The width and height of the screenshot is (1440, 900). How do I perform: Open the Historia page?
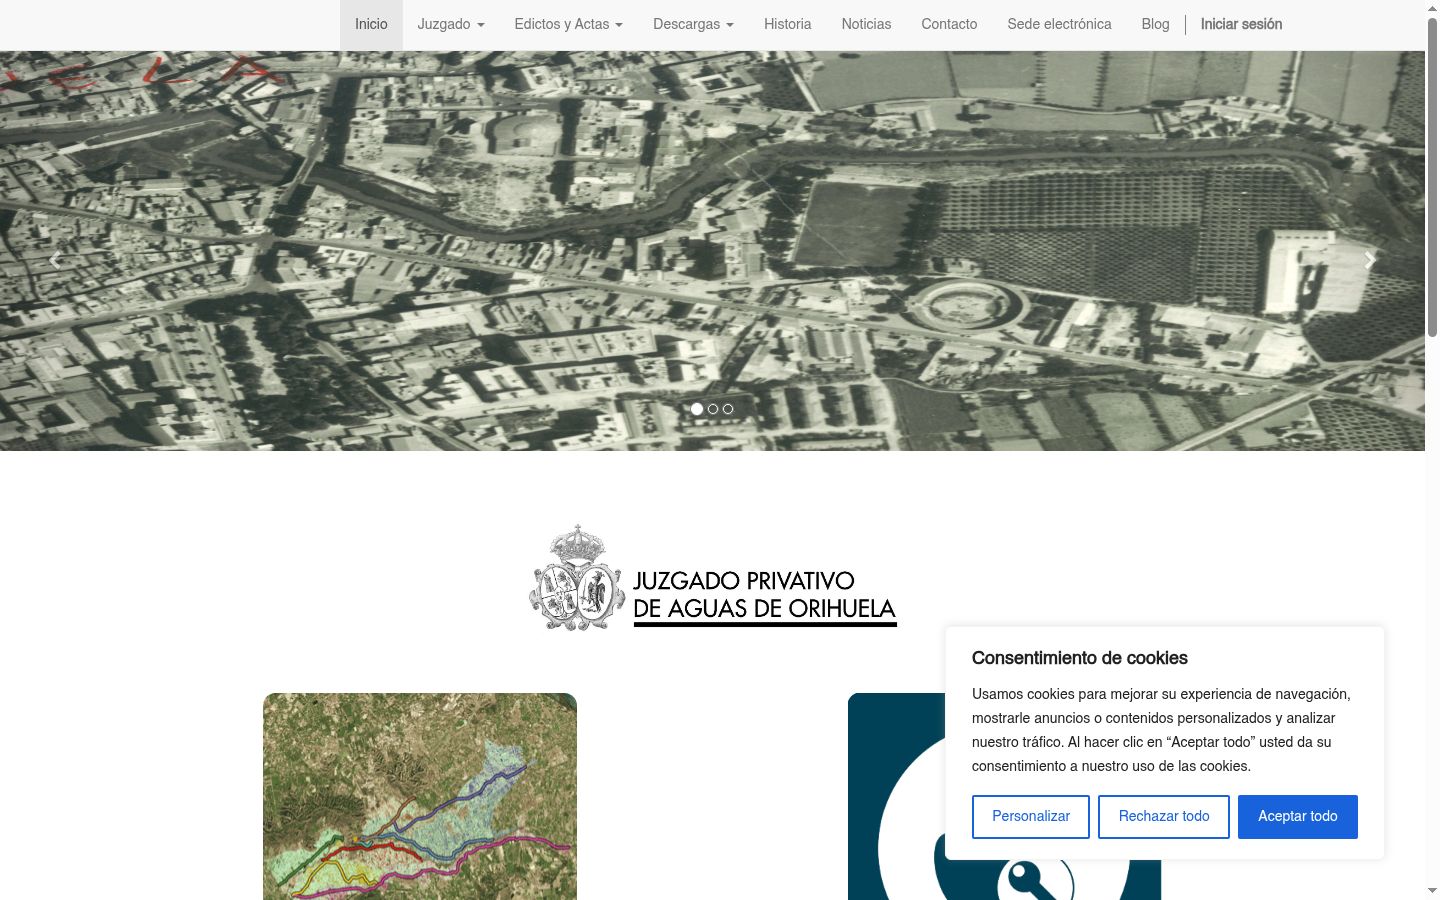pyautogui.click(x=788, y=24)
